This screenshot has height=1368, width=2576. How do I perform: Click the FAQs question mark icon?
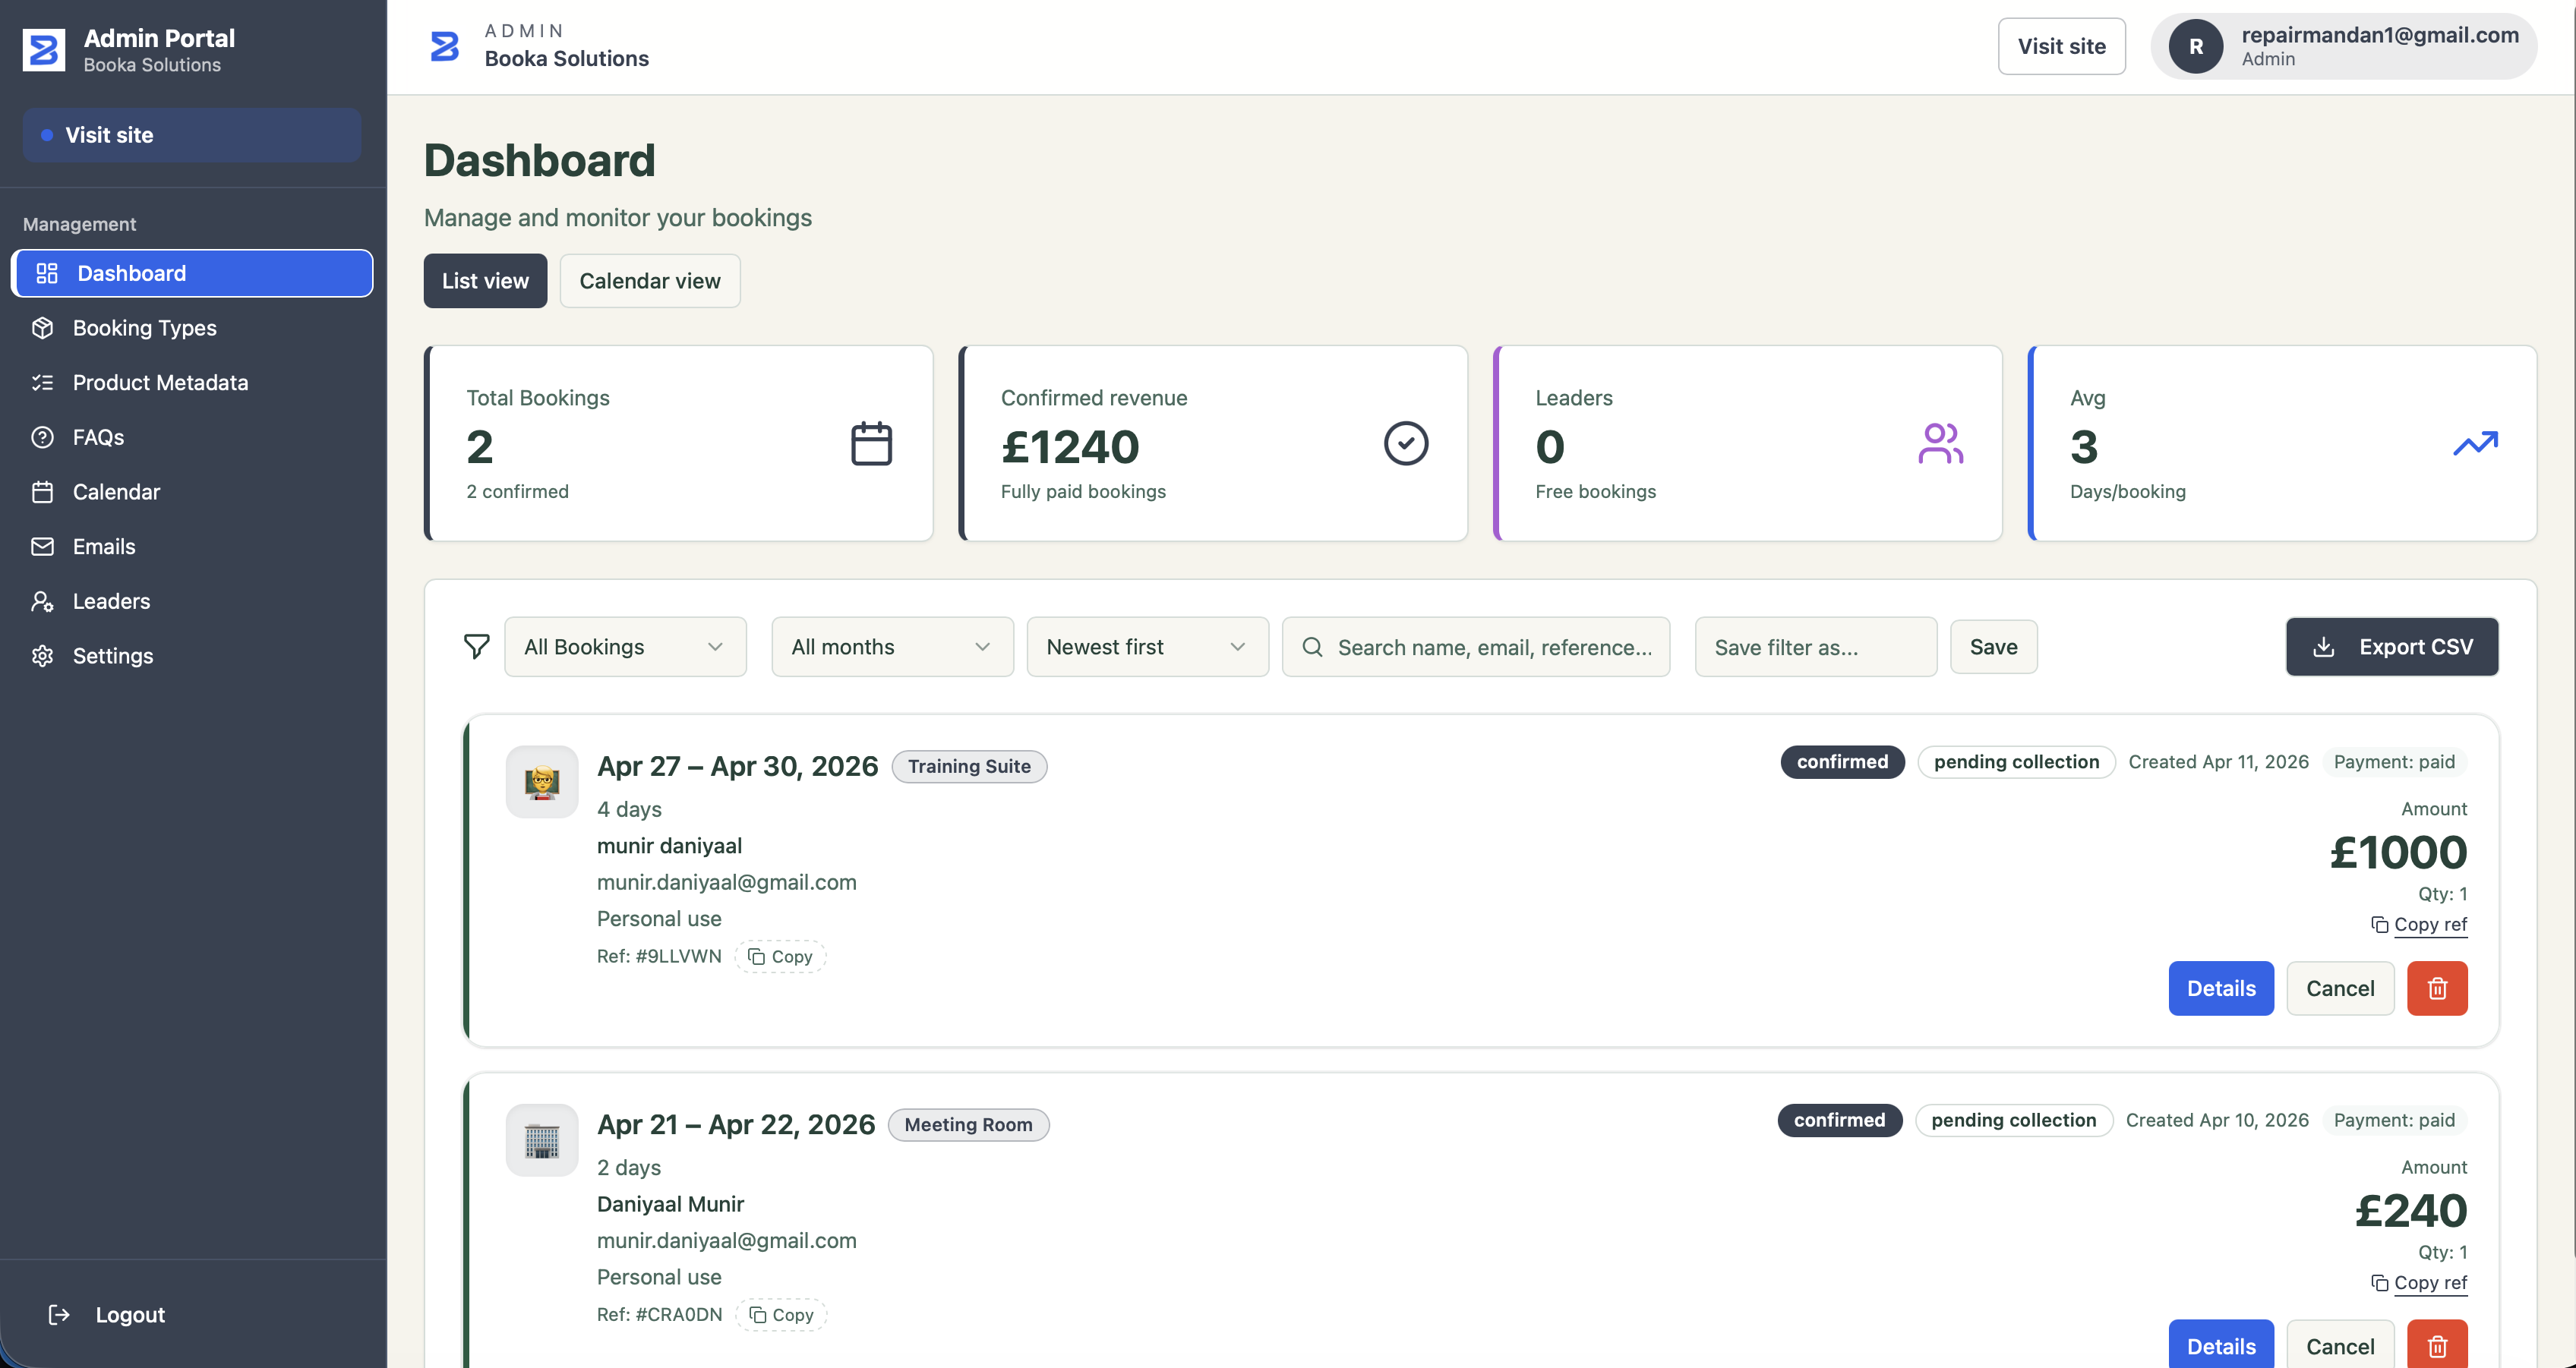[x=43, y=437]
